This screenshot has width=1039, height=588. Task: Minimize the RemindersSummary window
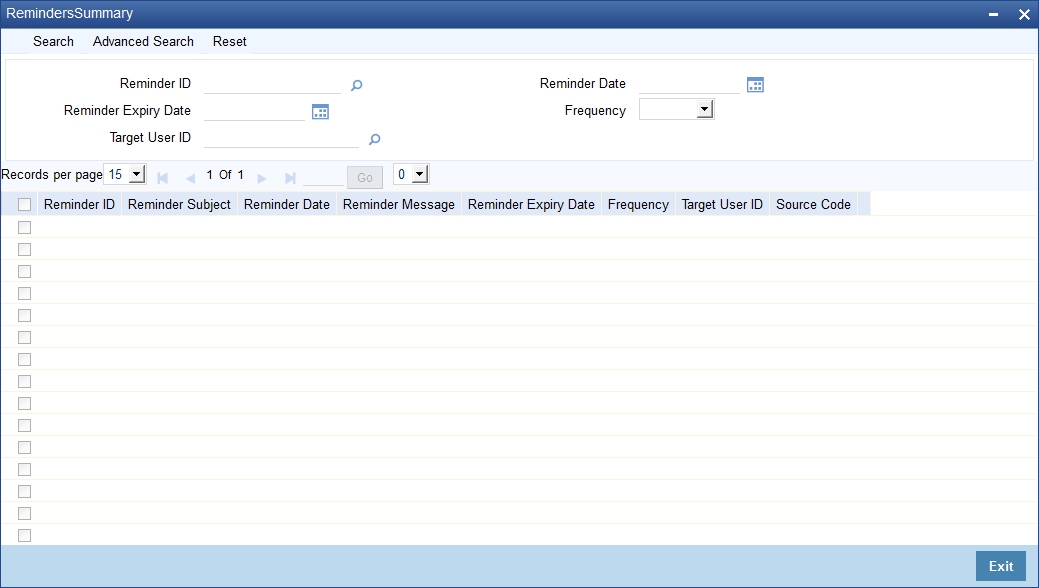click(993, 14)
